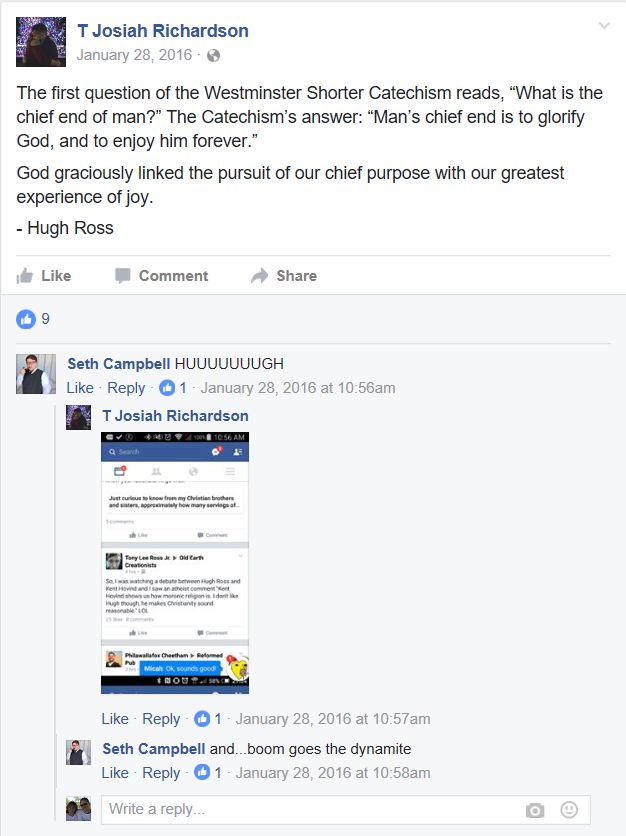This screenshot has width=626, height=836.
Task: Click T Josiah Richardson's post avatar
Action: click(x=41, y=42)
